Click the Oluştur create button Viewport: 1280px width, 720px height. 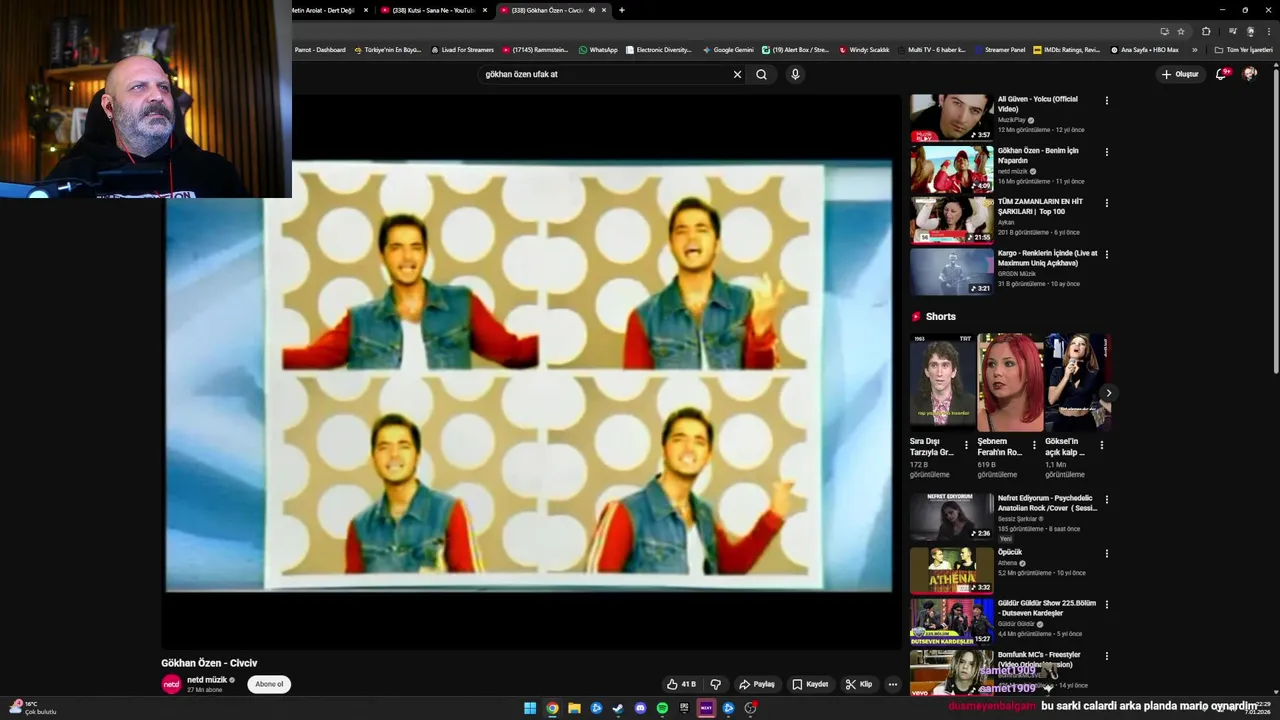pos(1180,74)
